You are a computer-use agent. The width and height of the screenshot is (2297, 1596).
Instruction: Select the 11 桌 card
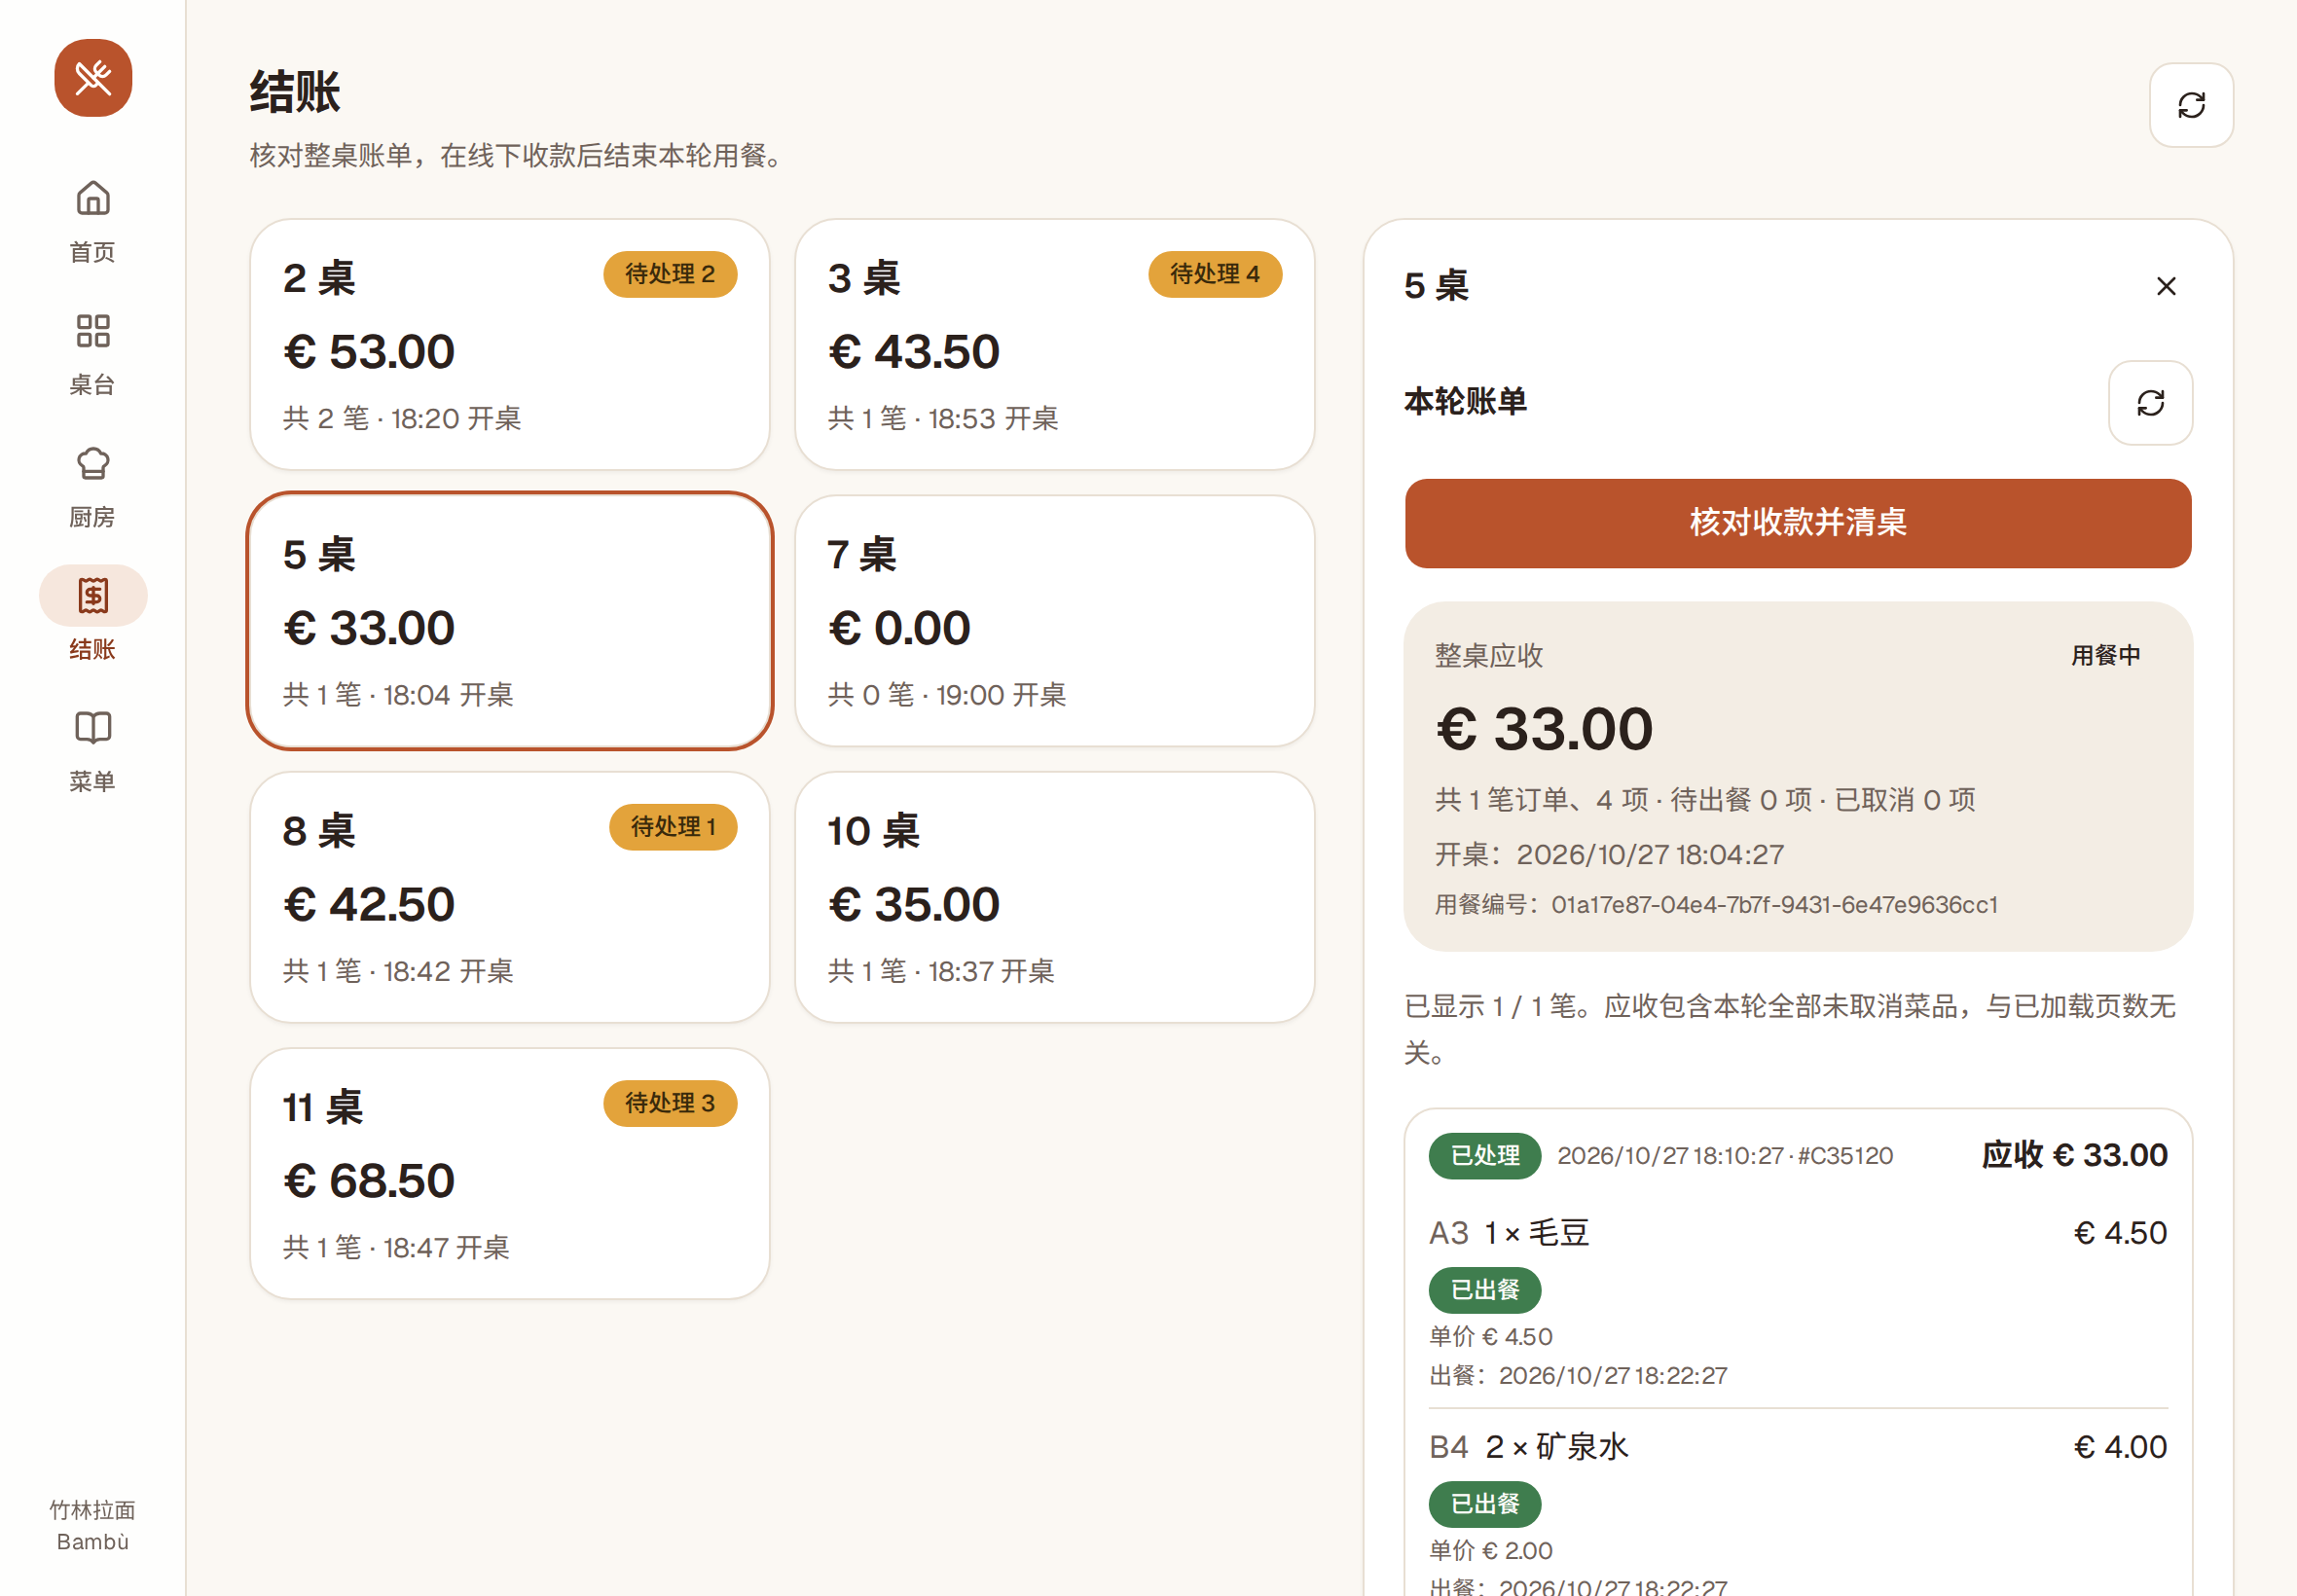click(x=509, y=1173)
